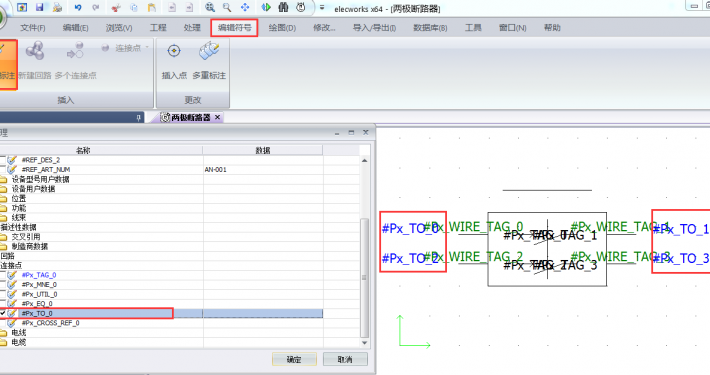
Task: Click the 取消 button
Action: coord(345,360)
